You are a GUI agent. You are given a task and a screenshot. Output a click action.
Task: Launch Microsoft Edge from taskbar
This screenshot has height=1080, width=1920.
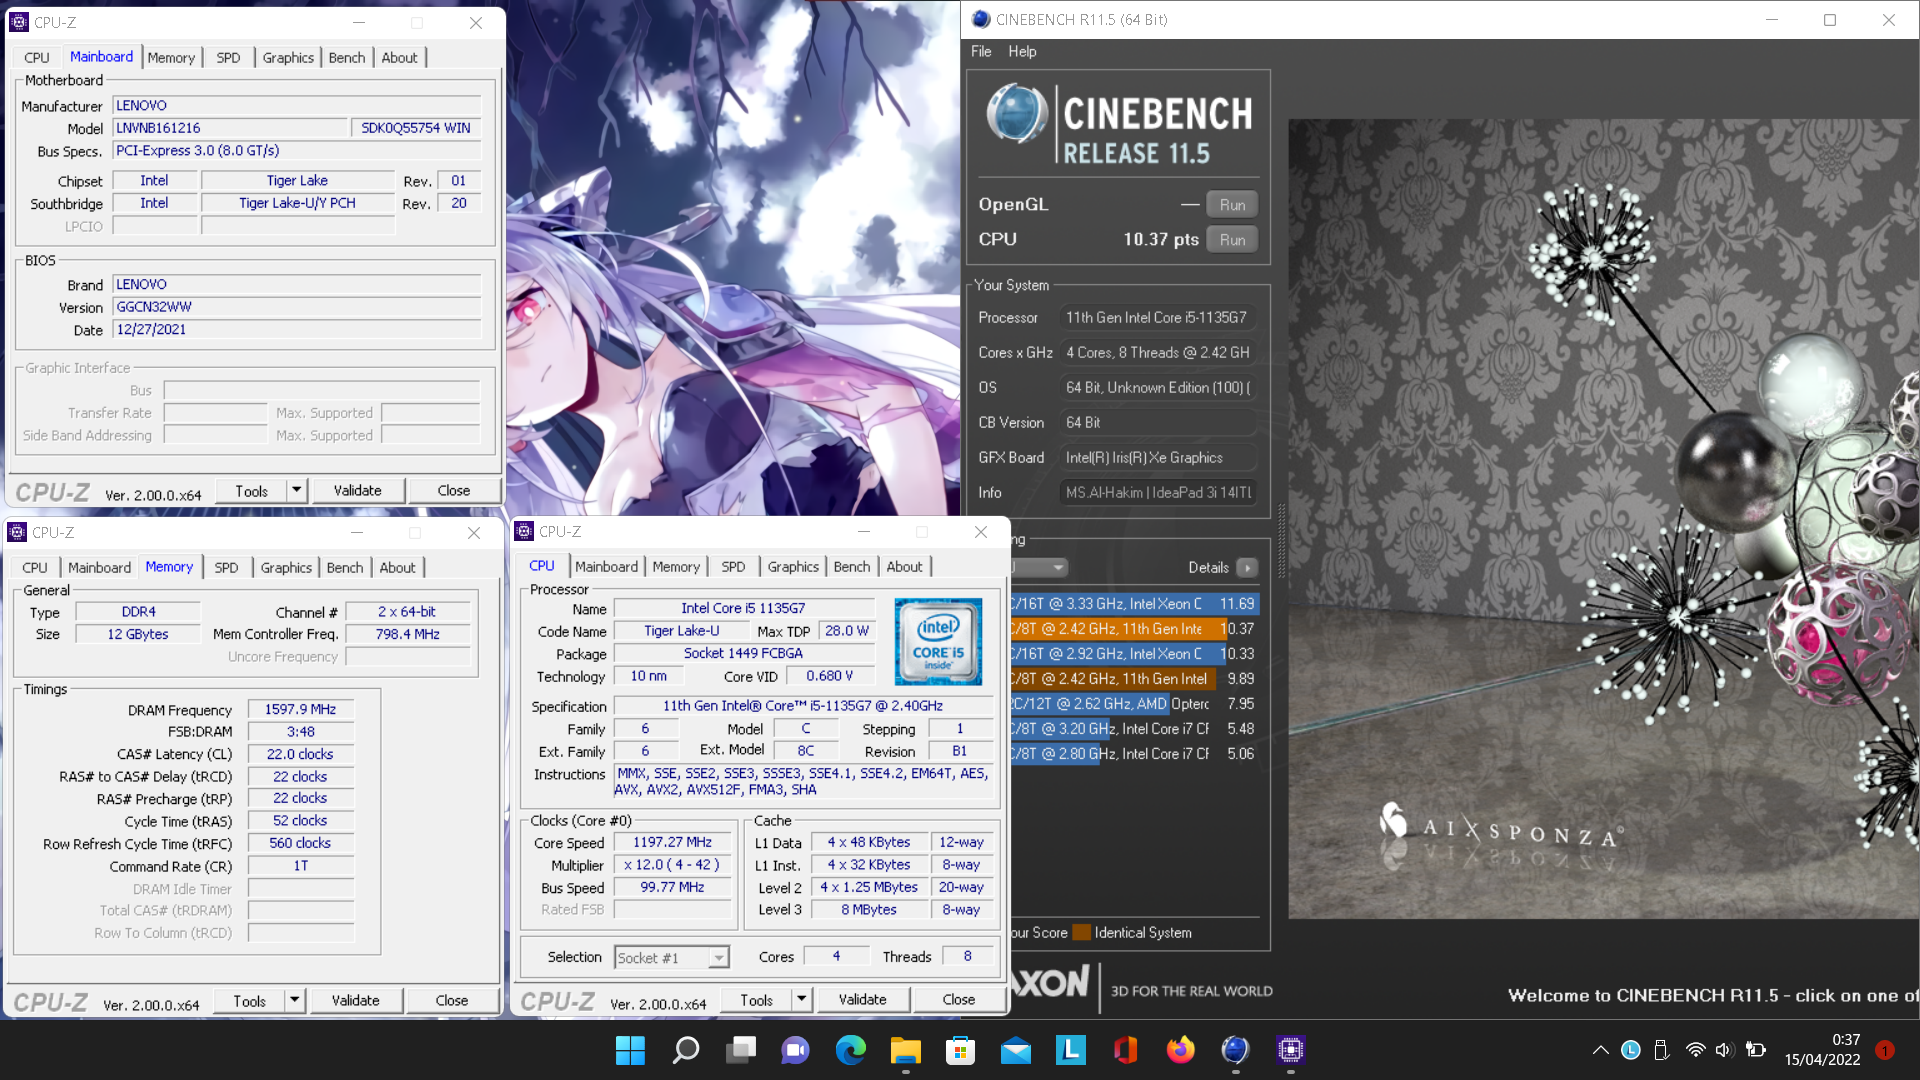[x=851, y=1050]
